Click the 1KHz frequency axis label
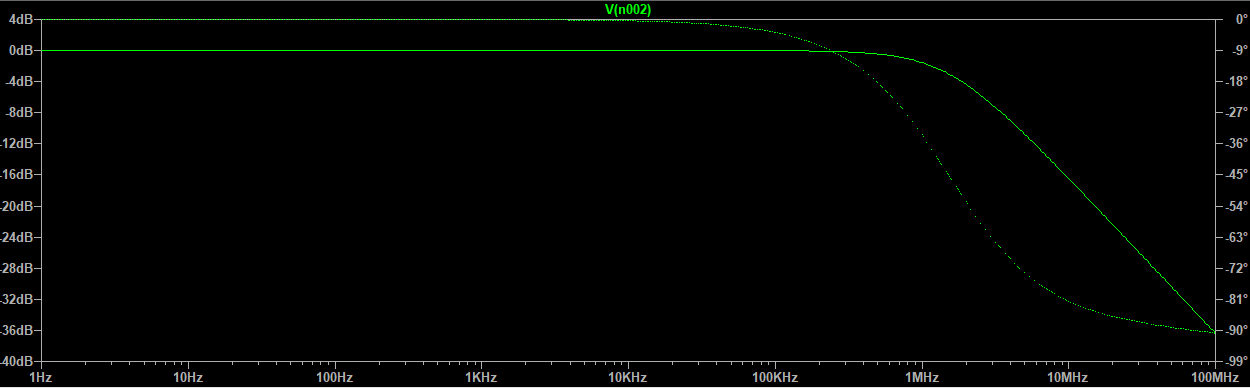 tap(481, 377)
